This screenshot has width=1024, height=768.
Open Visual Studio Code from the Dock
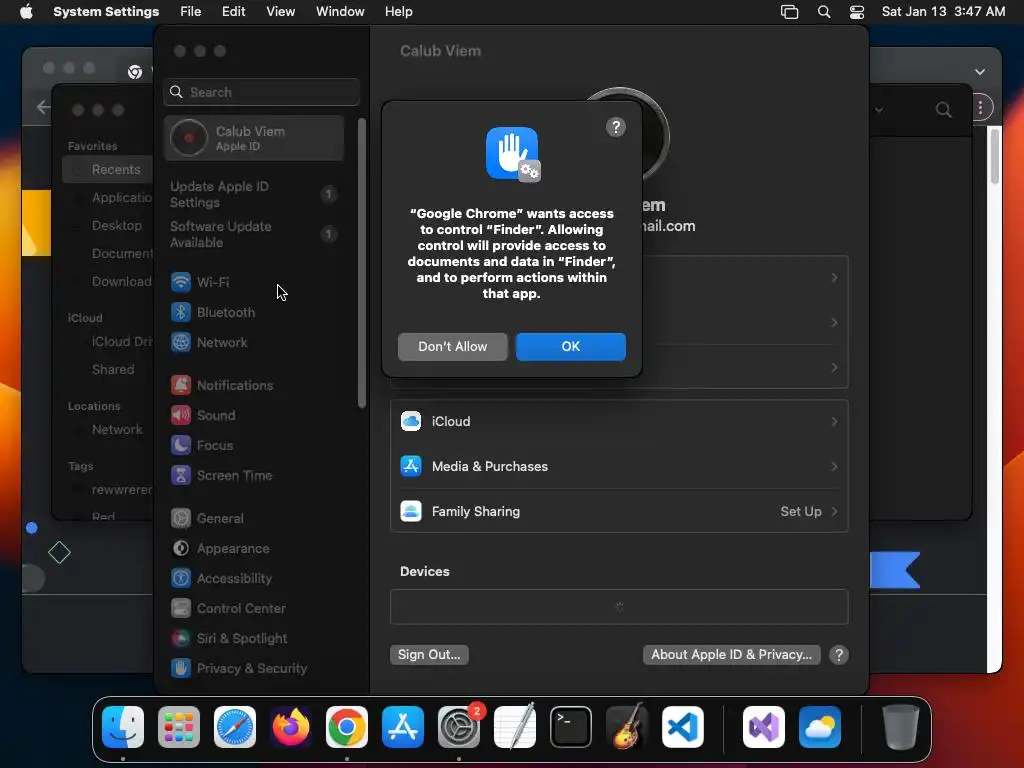pos(683,727)
